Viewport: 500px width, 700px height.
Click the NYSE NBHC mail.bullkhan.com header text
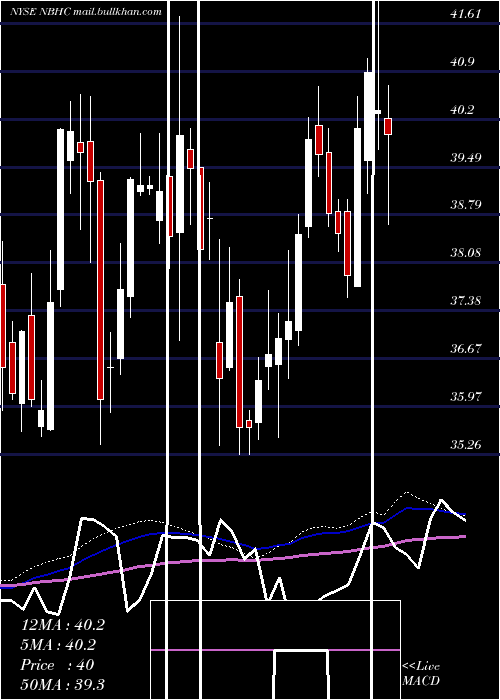(86, 12)
